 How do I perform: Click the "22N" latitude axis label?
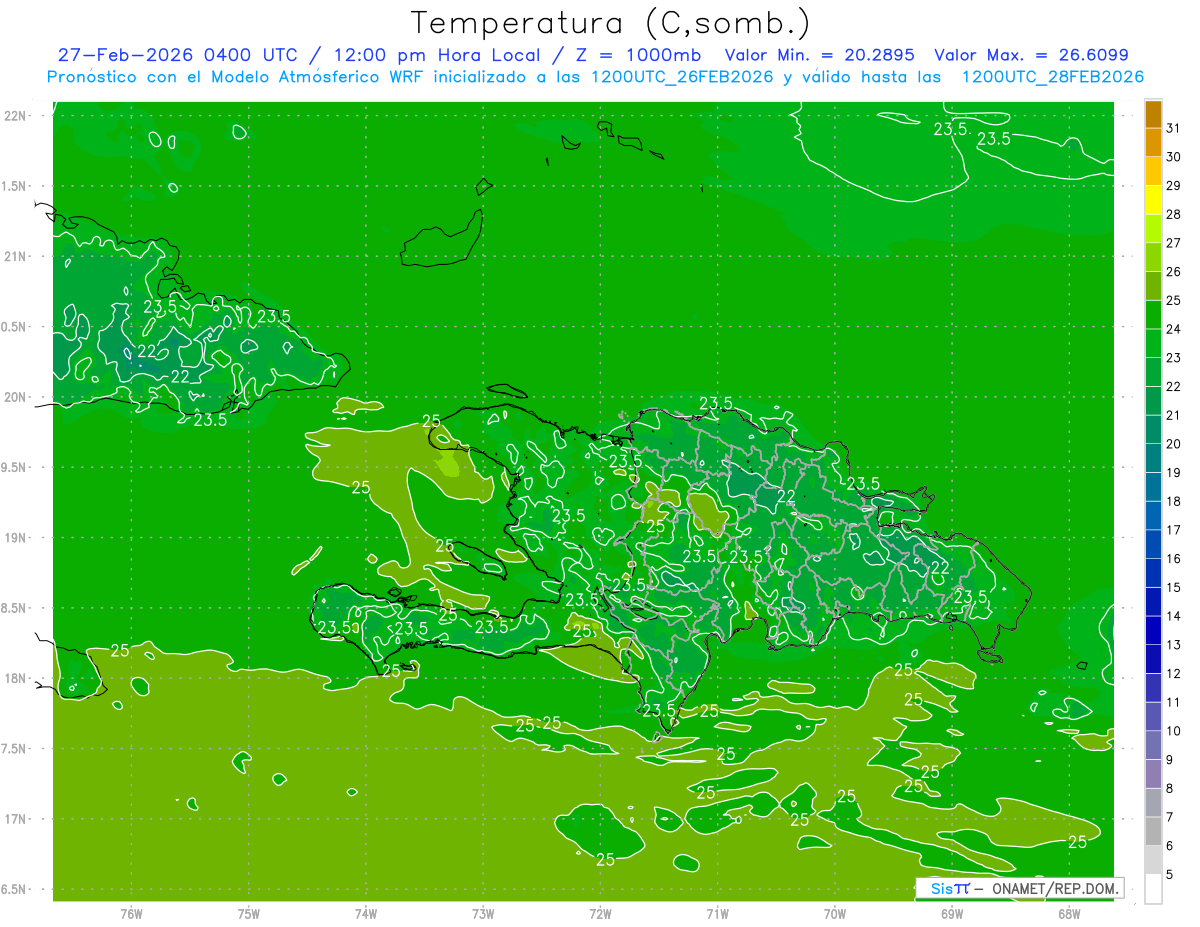coord(16,116)
